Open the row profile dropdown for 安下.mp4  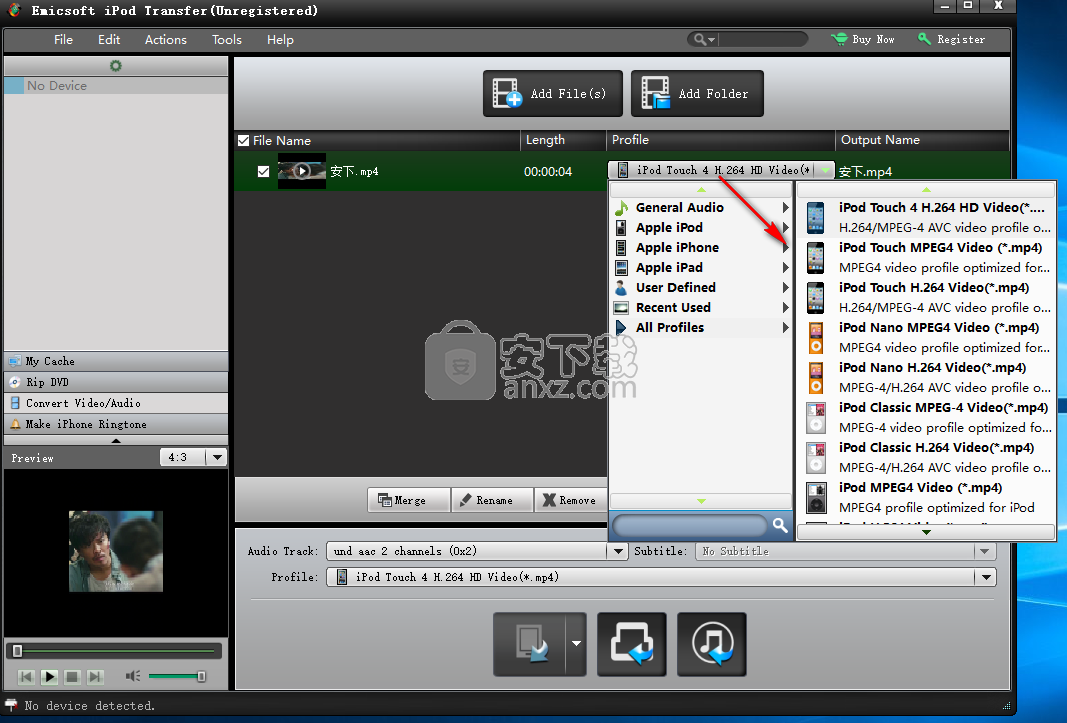(x=824, y=170)
